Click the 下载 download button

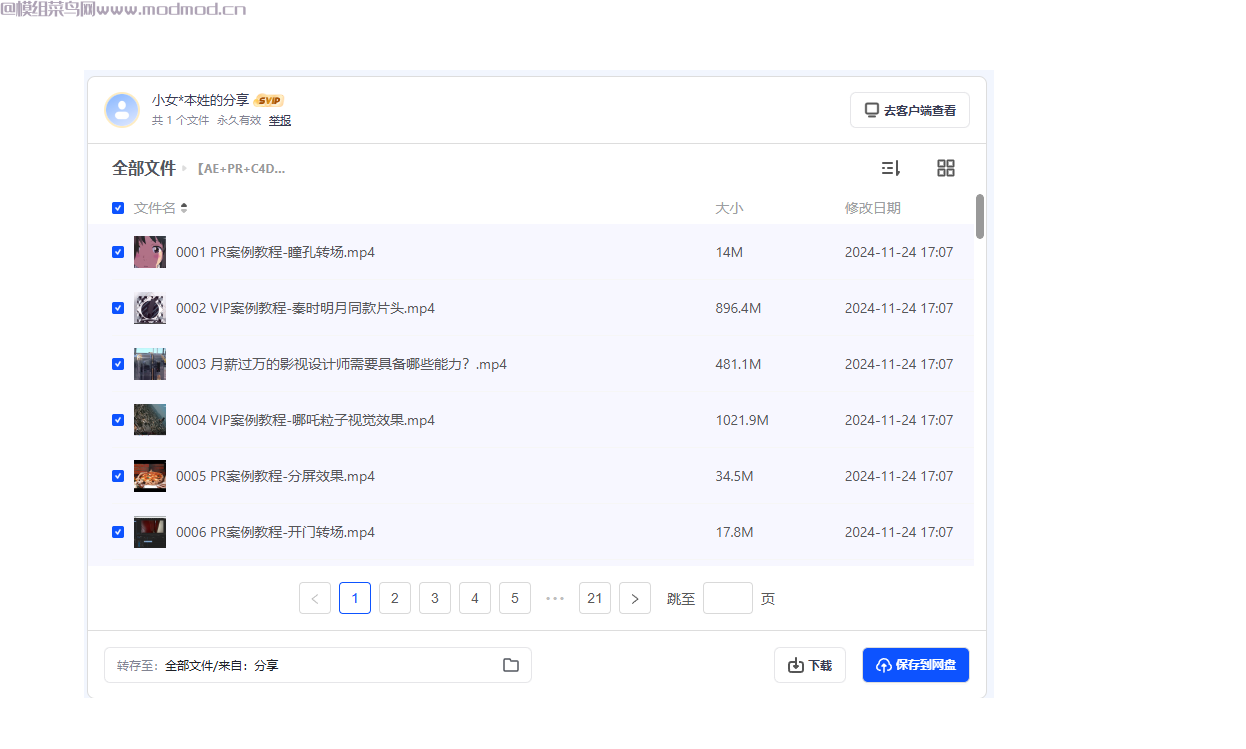[810, 665]
